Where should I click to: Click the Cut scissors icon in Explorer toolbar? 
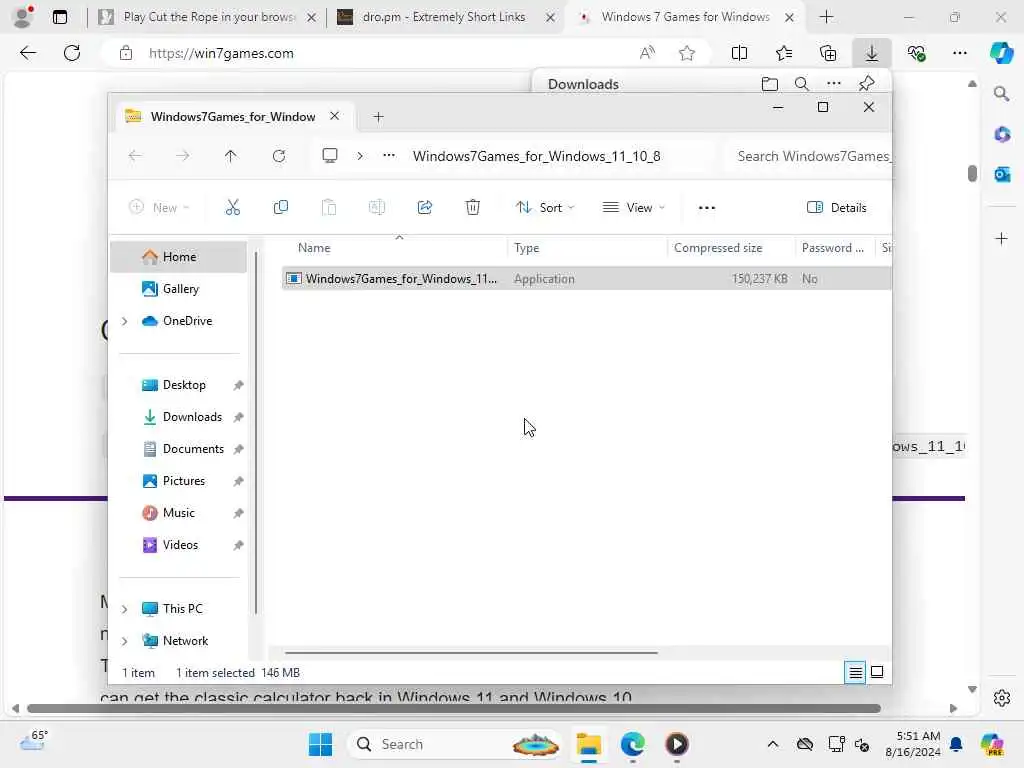click(232, 208)
